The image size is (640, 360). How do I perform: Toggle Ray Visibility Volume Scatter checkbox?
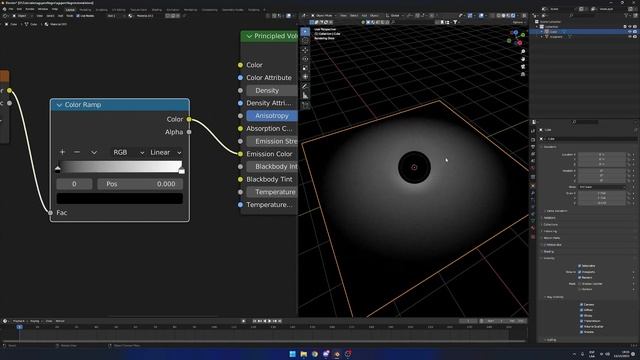[581, 327]
